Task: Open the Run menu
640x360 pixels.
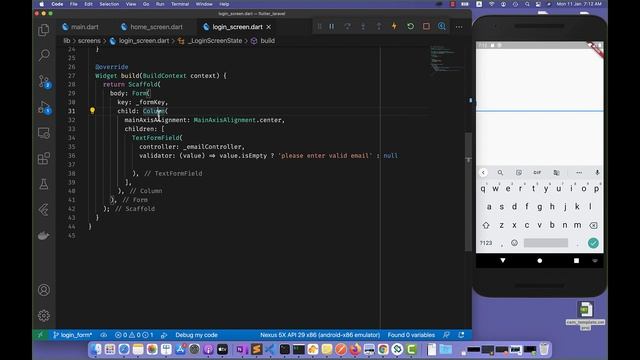Action: [160, 4]
